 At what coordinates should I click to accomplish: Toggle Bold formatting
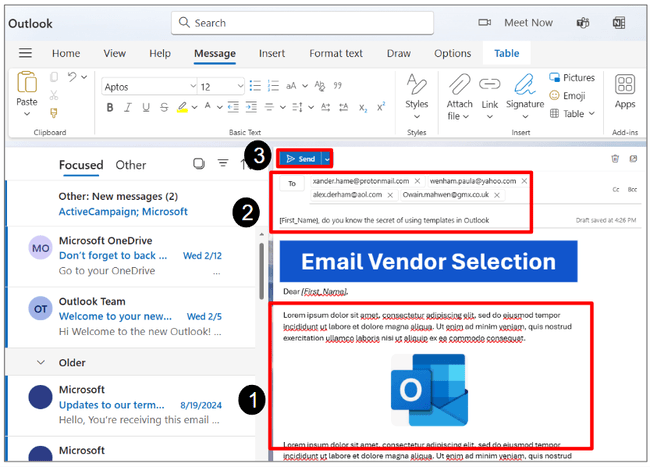pos(110,107)
